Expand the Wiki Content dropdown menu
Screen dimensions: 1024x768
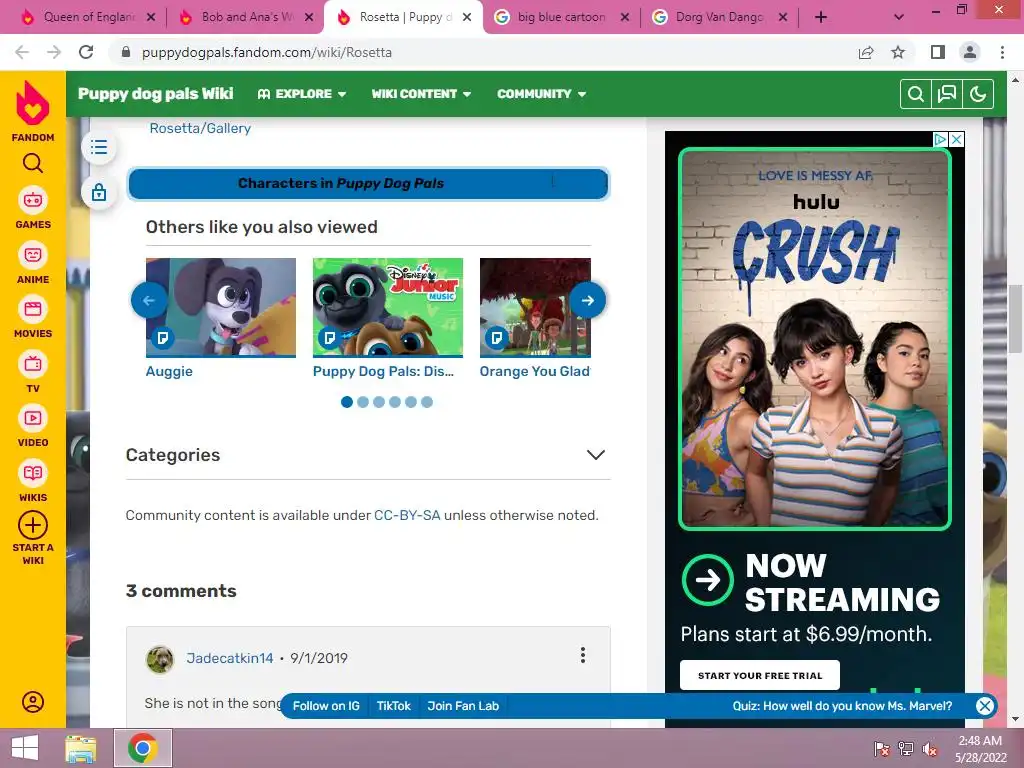pos(421,94)
